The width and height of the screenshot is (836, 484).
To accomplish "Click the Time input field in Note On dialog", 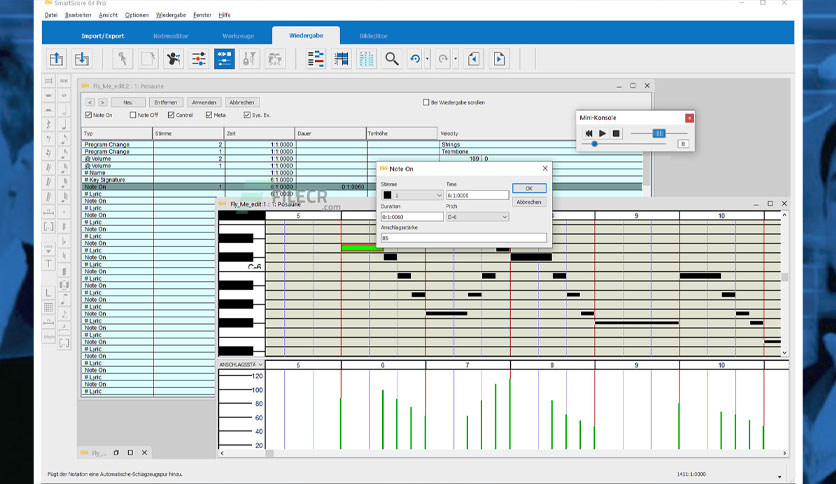I will click(477, 195).
